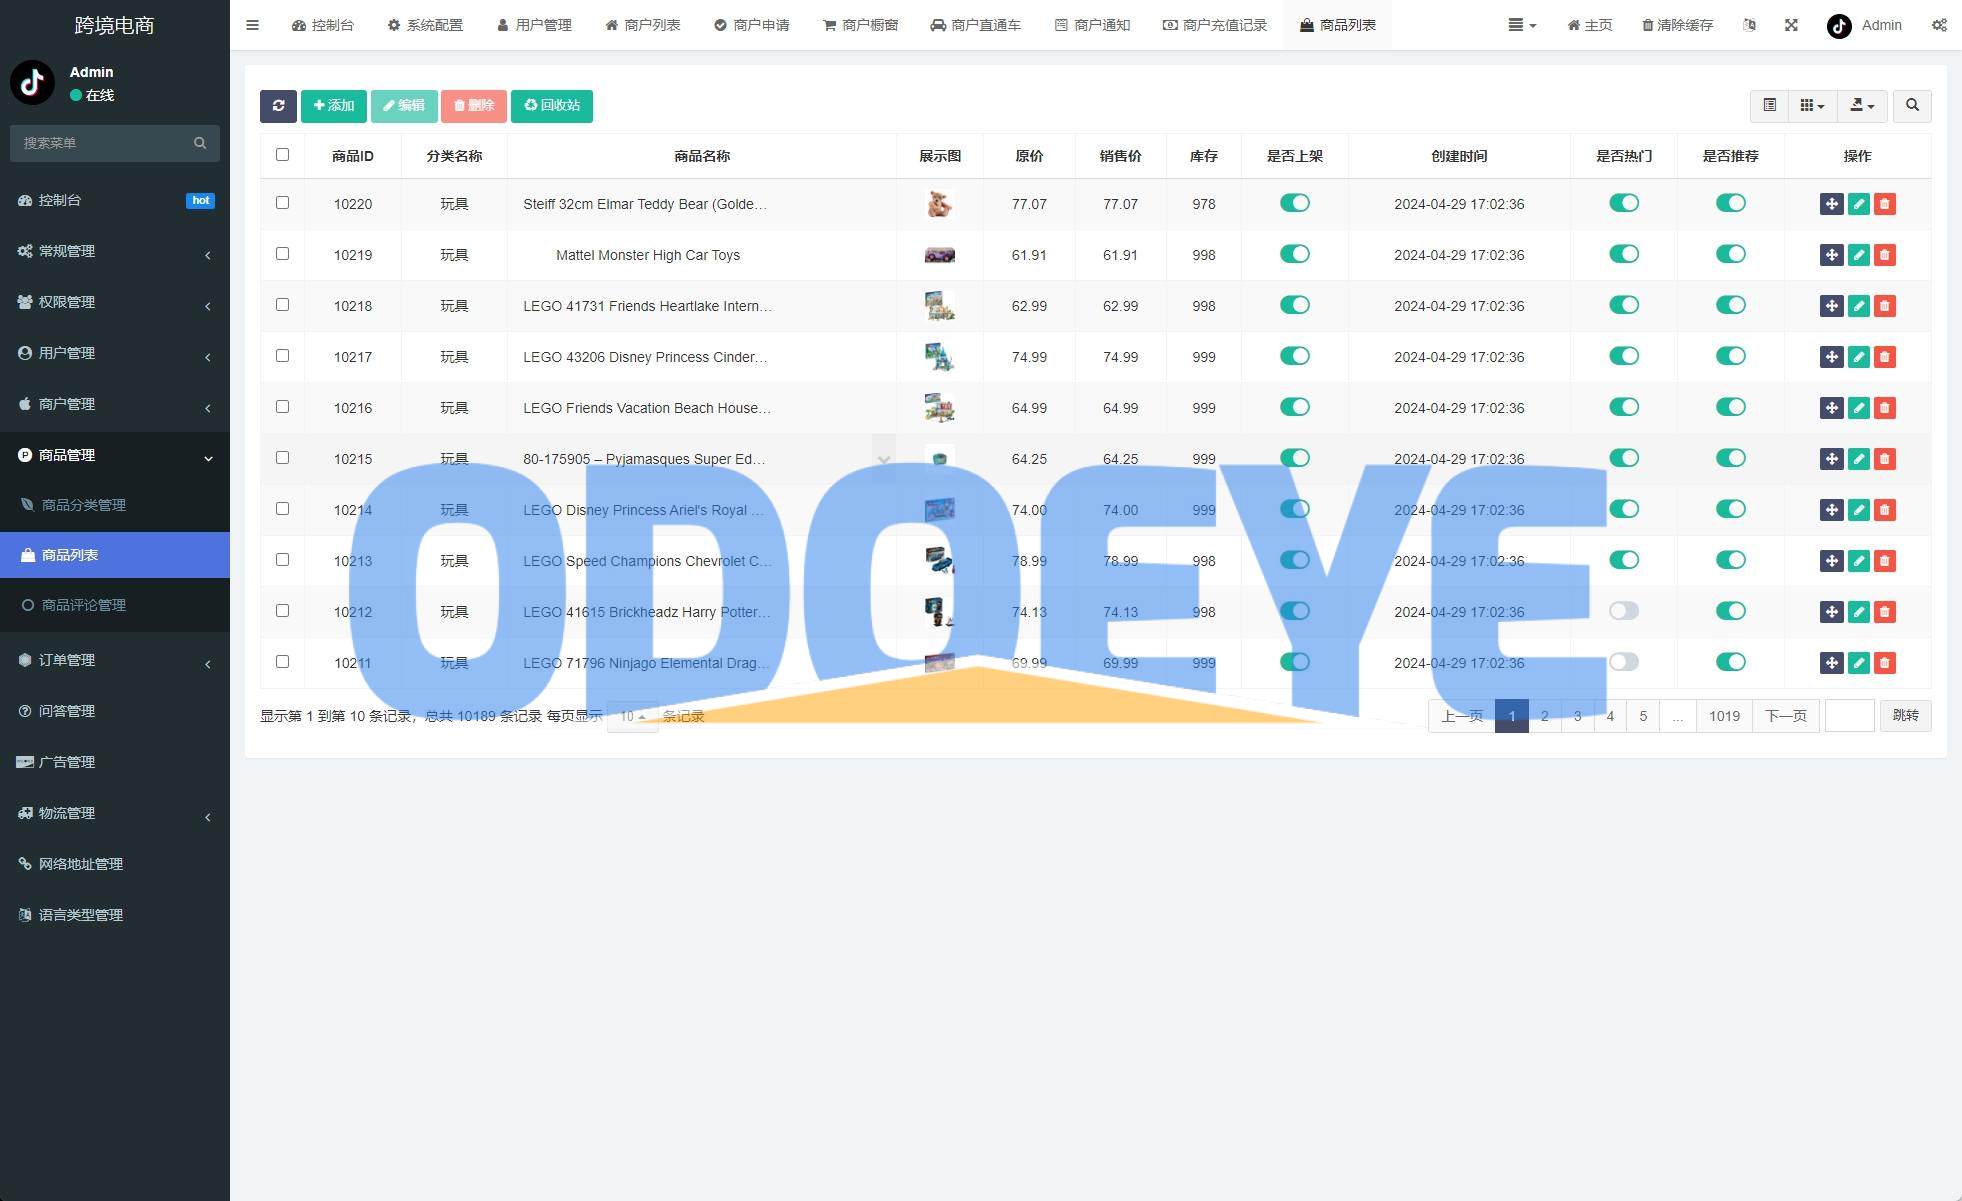This screenshot has width=1962, height=1201.
Task: Open 商品分类管理 in sidebar
Action: (115, 505)
